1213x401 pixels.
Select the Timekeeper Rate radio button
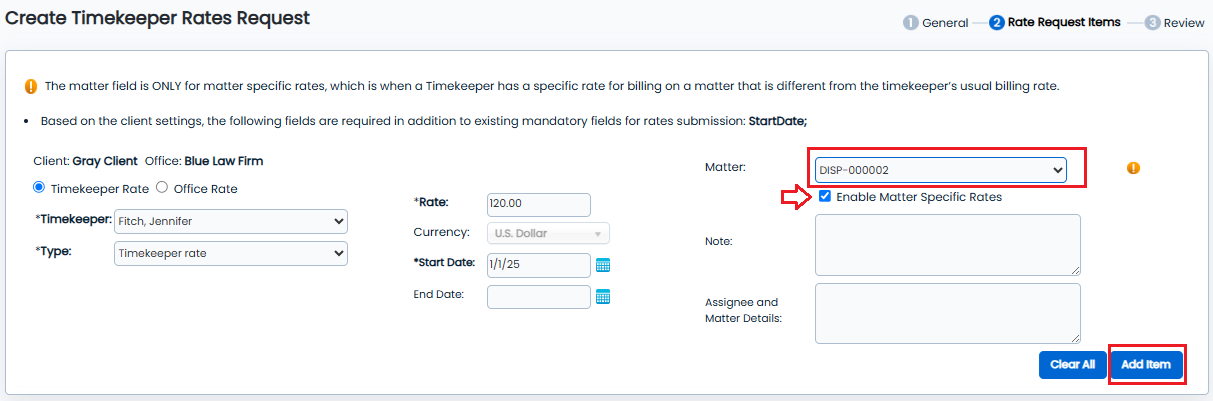pos(40,188)
